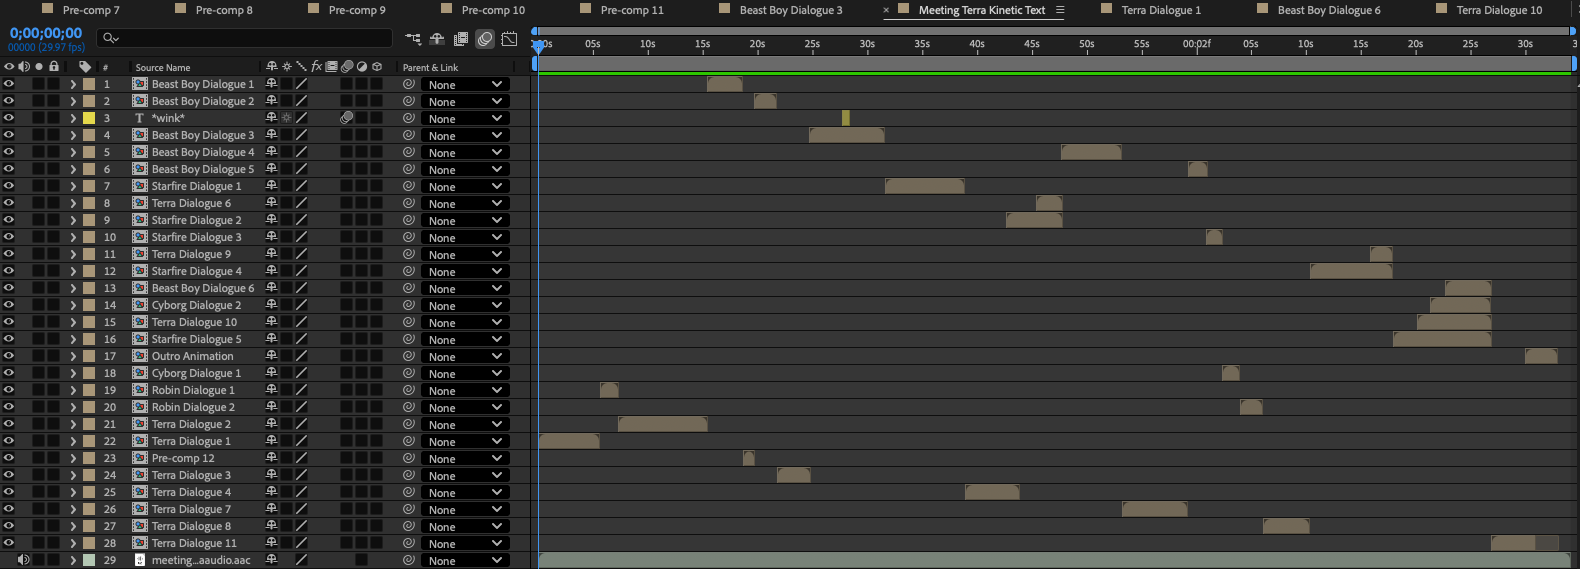The height and width of the screenshot is (569, 1580).
Task: Expand the Cyborg Dialogue 2 layer properties
Action: click(x=73, y=305)
